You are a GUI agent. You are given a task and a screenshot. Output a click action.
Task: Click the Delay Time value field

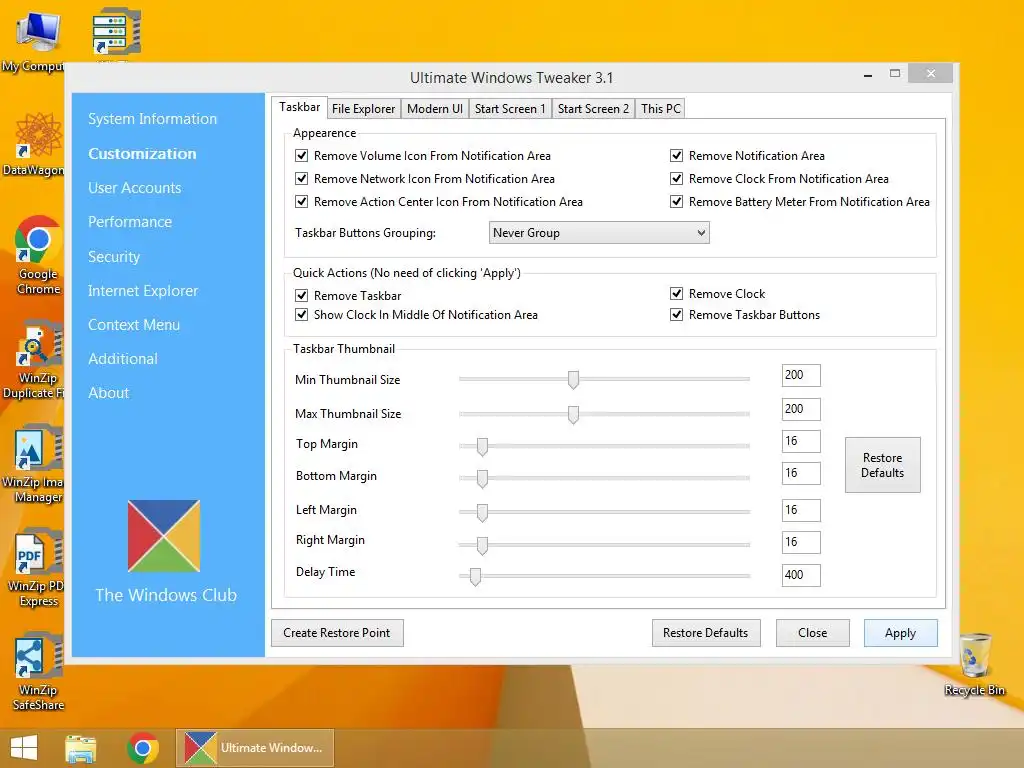(x=801, y=575)
